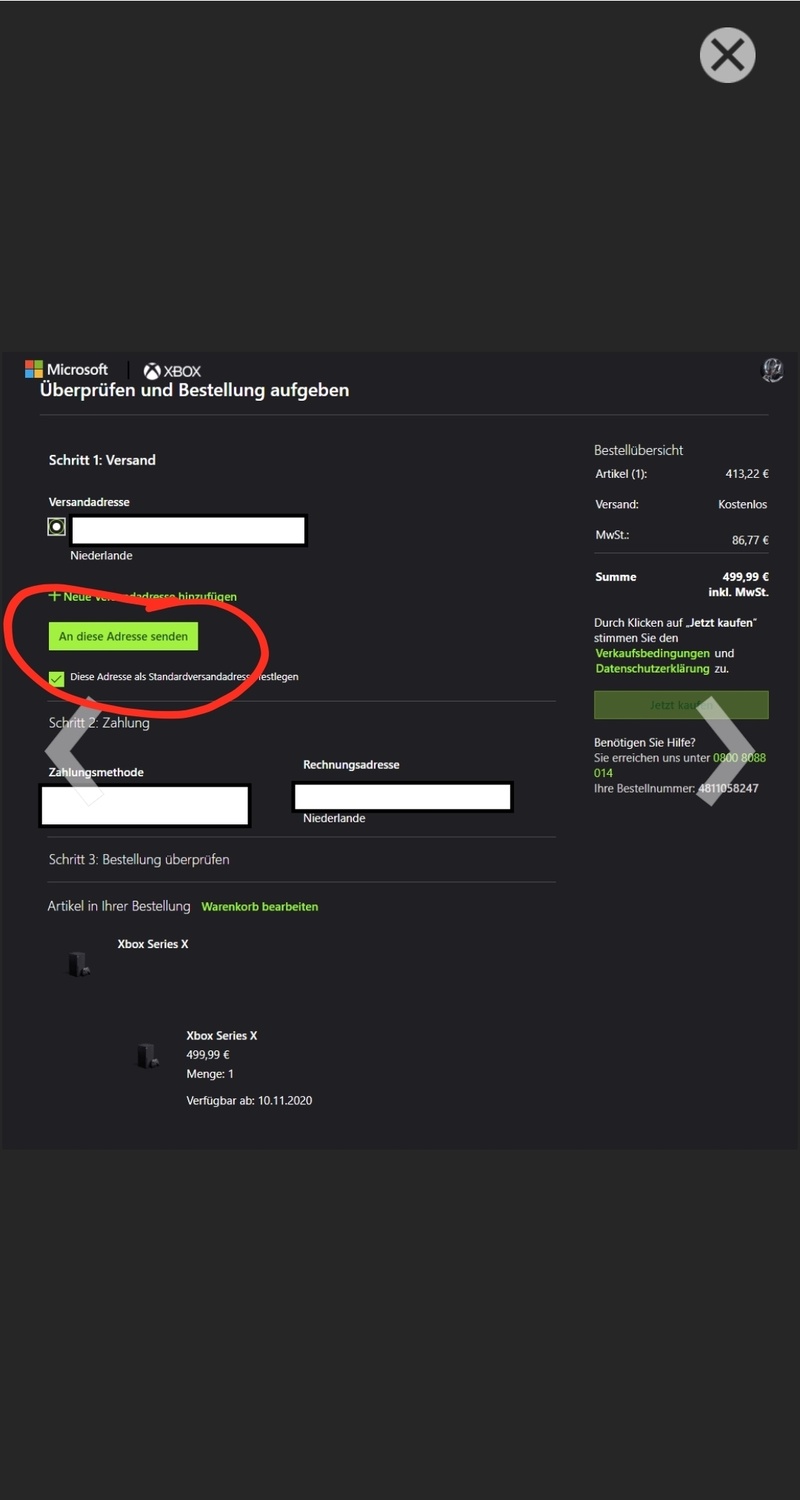The height and width of the screenshot is (1500, 800).
Task: Click the 'Schritt 1: Versand' heading
Action: (x=102, y=460)
